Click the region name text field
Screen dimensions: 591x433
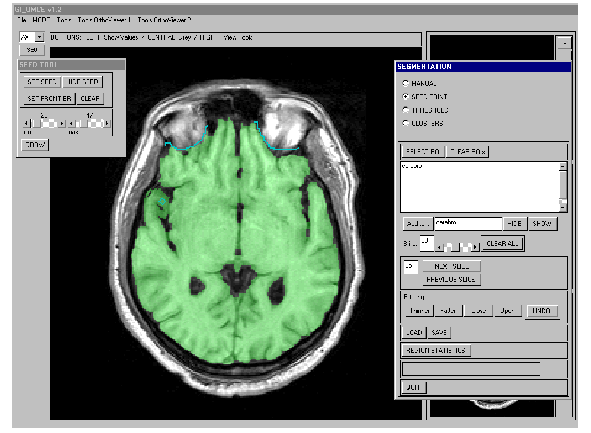point(468,223)
